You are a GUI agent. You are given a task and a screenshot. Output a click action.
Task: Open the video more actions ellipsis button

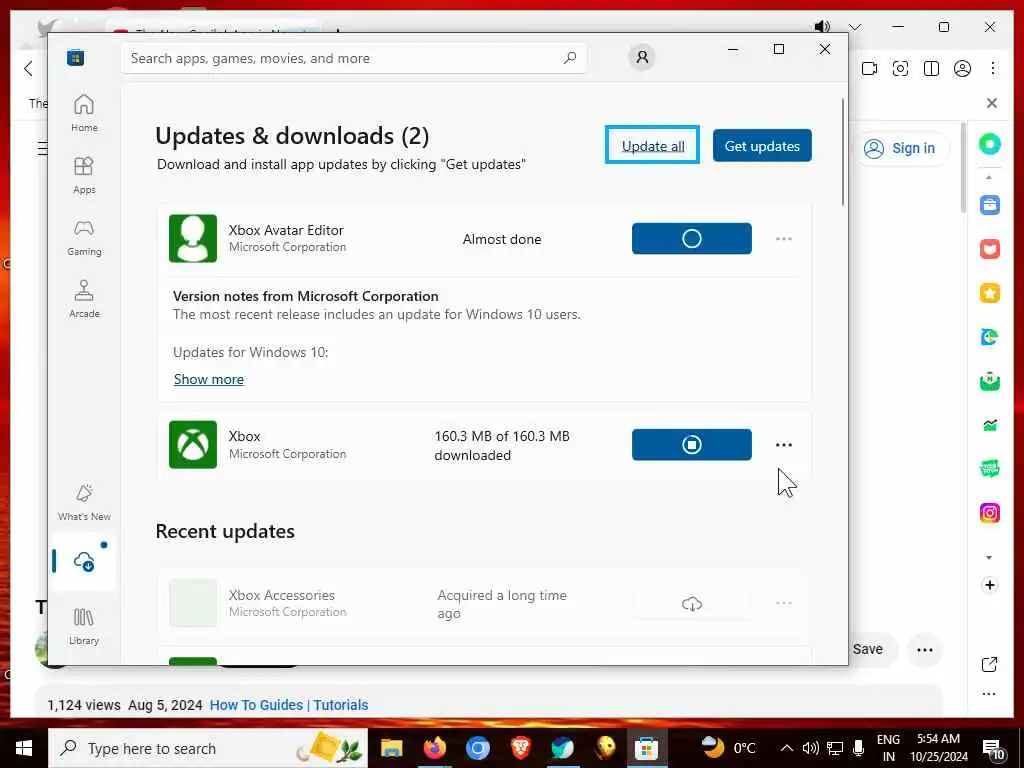point(924,650)
